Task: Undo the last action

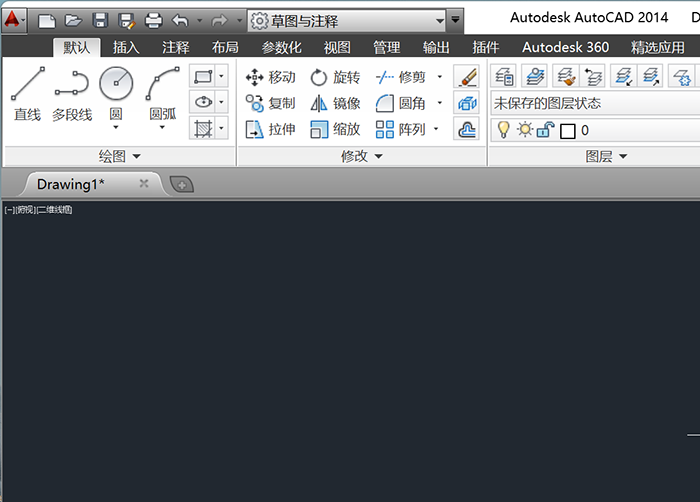Action: coord(181,21)
